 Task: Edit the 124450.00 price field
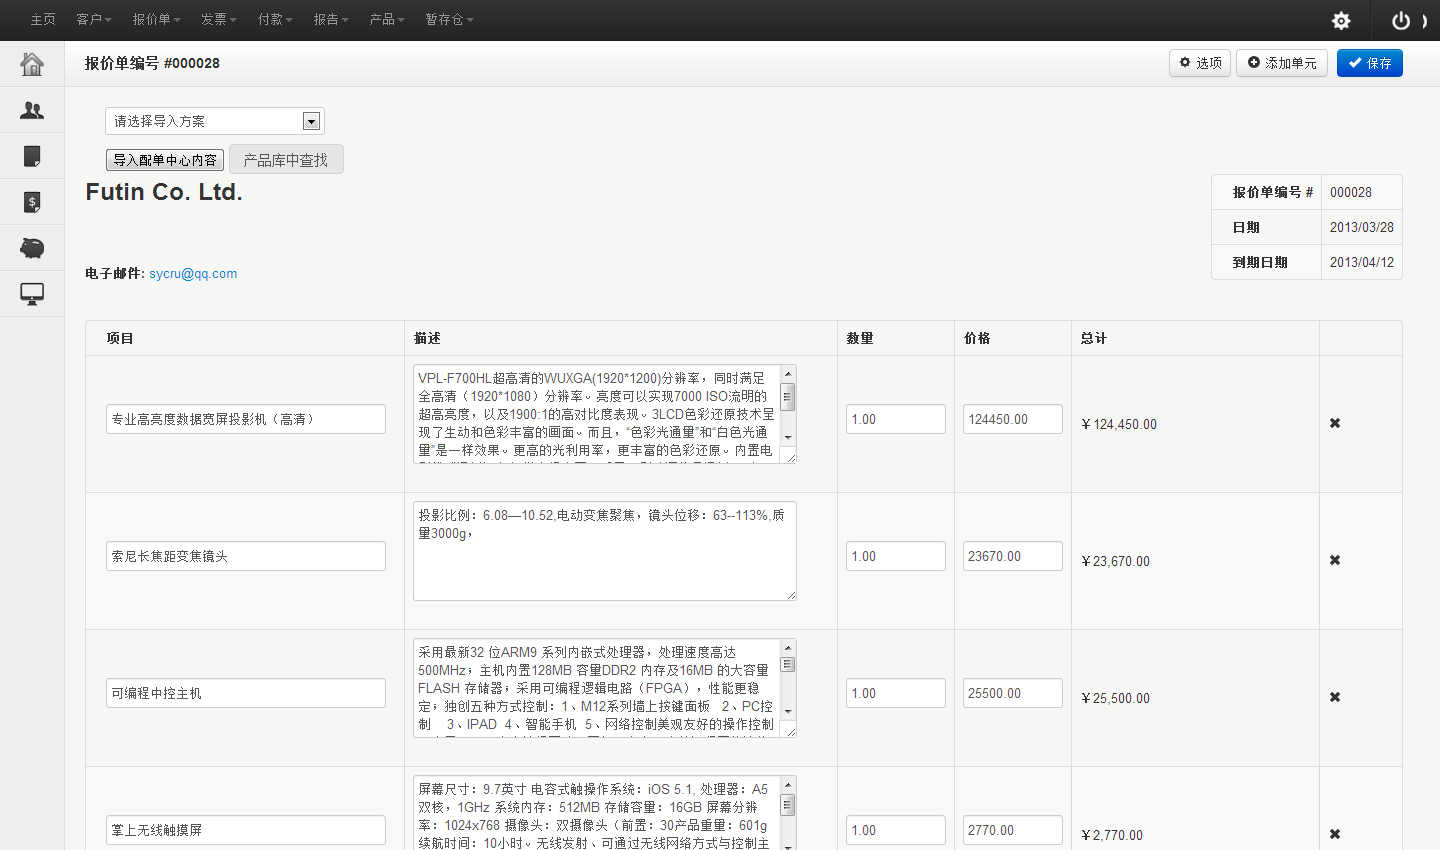point(1013,419)
